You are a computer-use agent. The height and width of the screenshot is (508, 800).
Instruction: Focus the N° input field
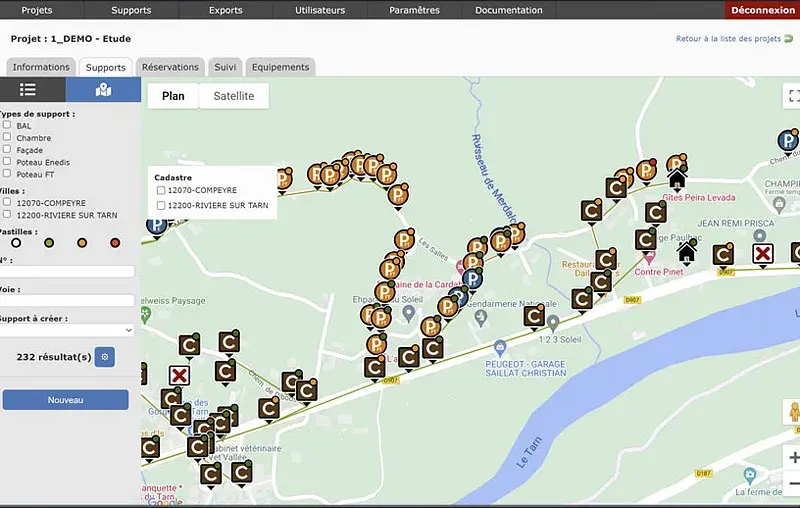[67, 271]
